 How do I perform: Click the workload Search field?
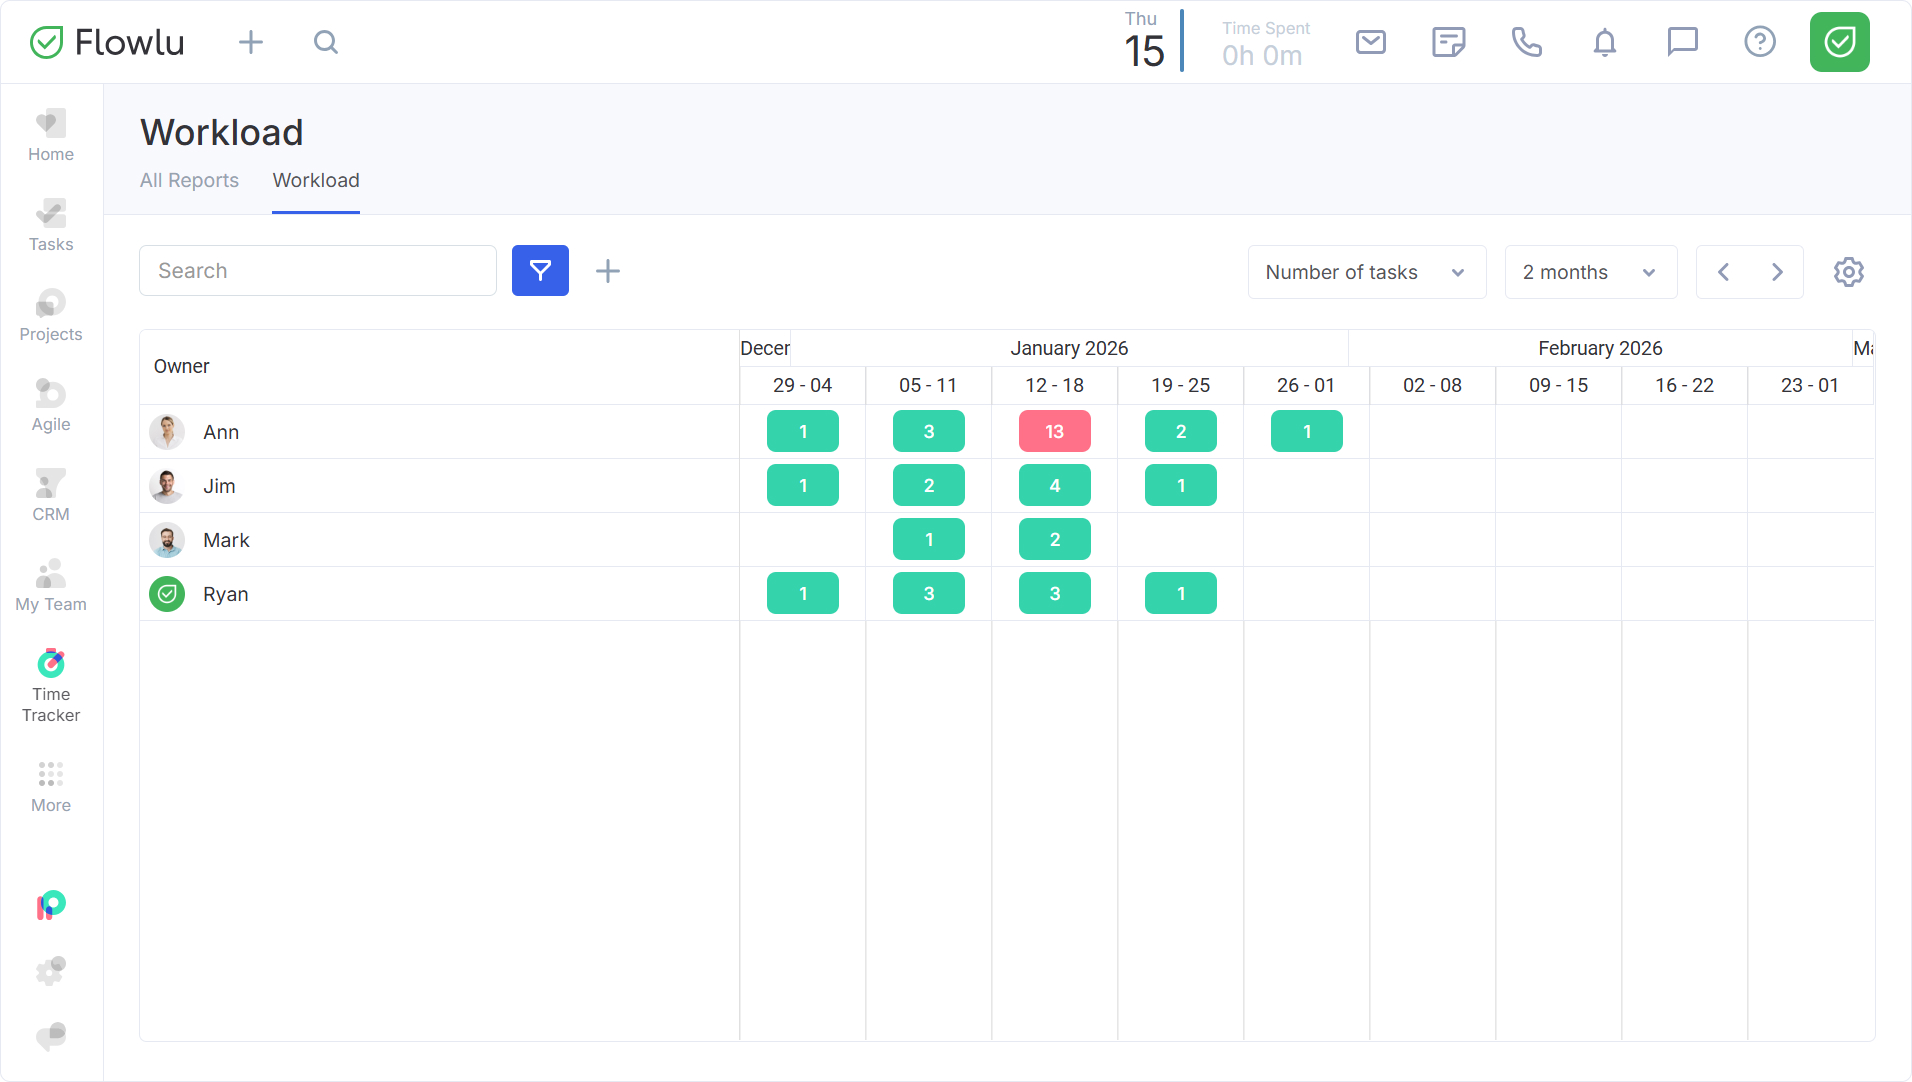point(318,271)
